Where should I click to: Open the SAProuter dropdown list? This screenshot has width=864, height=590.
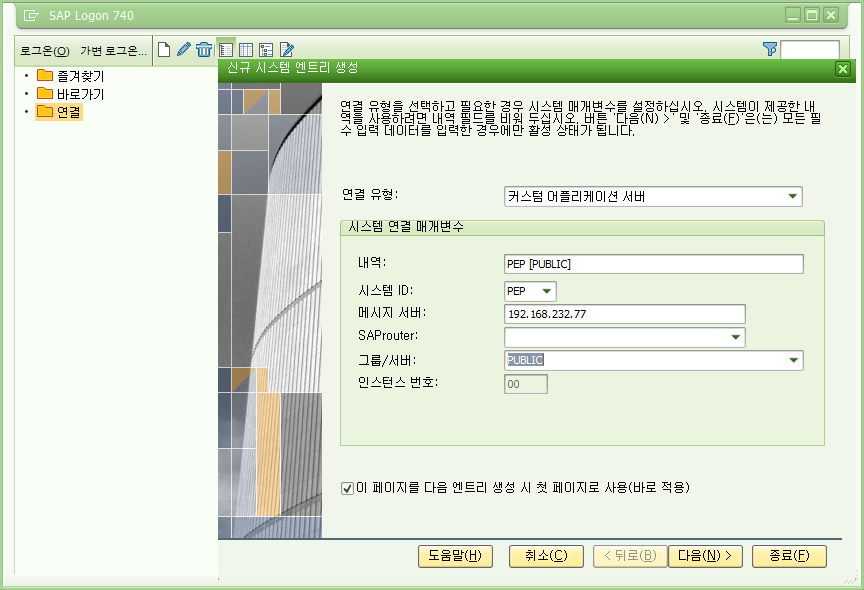(735, 338)
